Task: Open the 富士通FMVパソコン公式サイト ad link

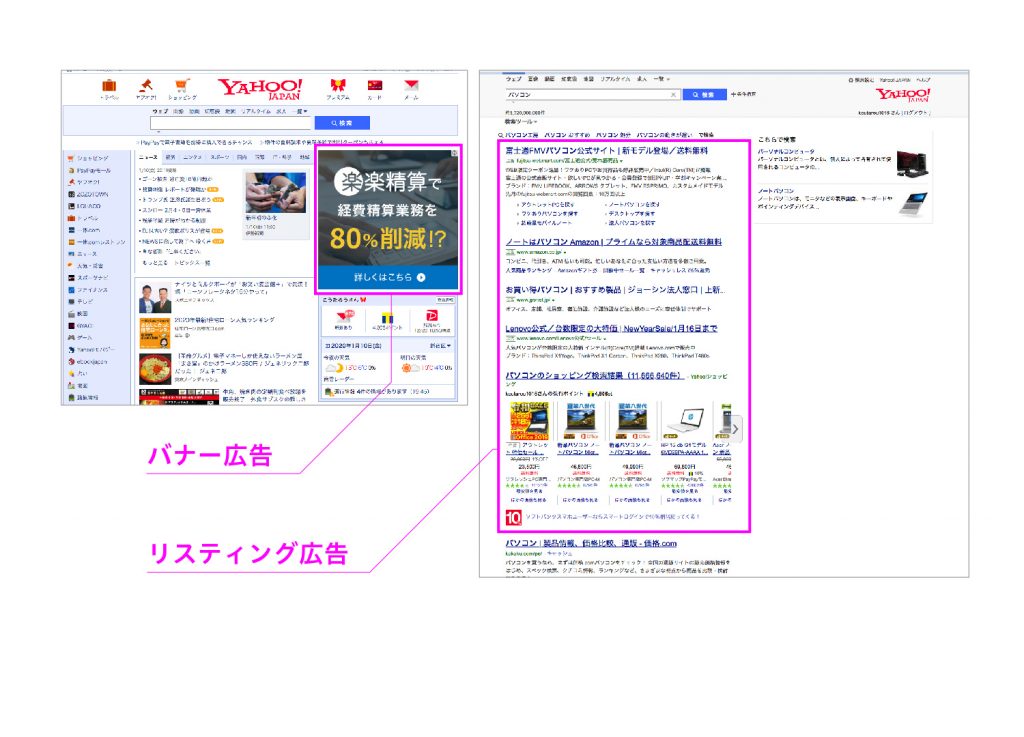Action: coord(607,150)
